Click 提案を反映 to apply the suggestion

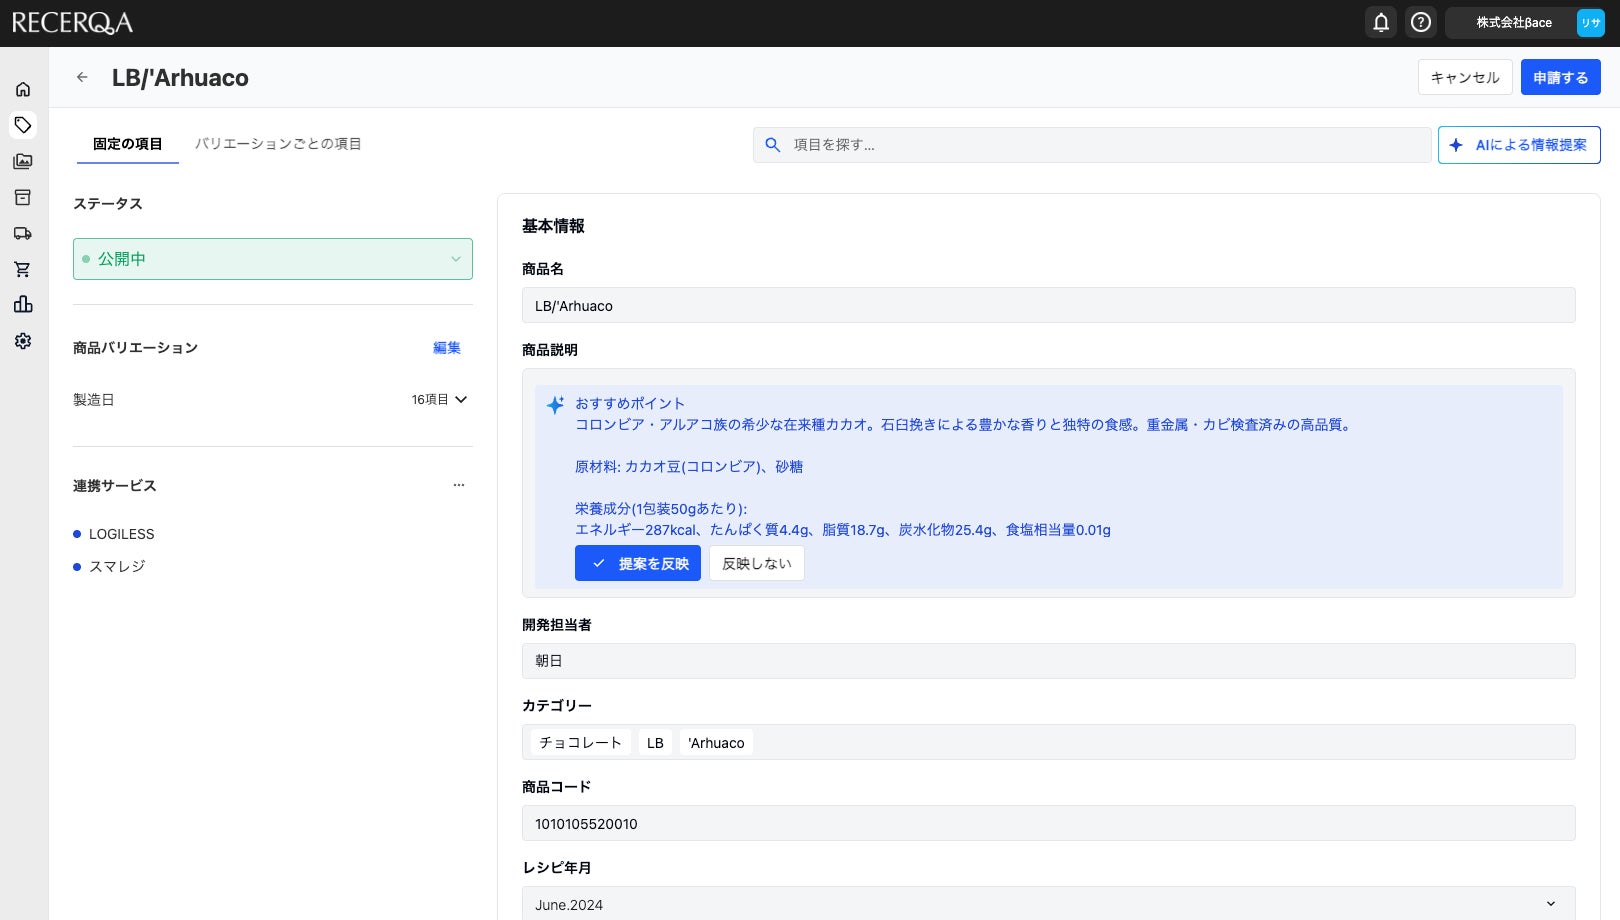[638, 563]
